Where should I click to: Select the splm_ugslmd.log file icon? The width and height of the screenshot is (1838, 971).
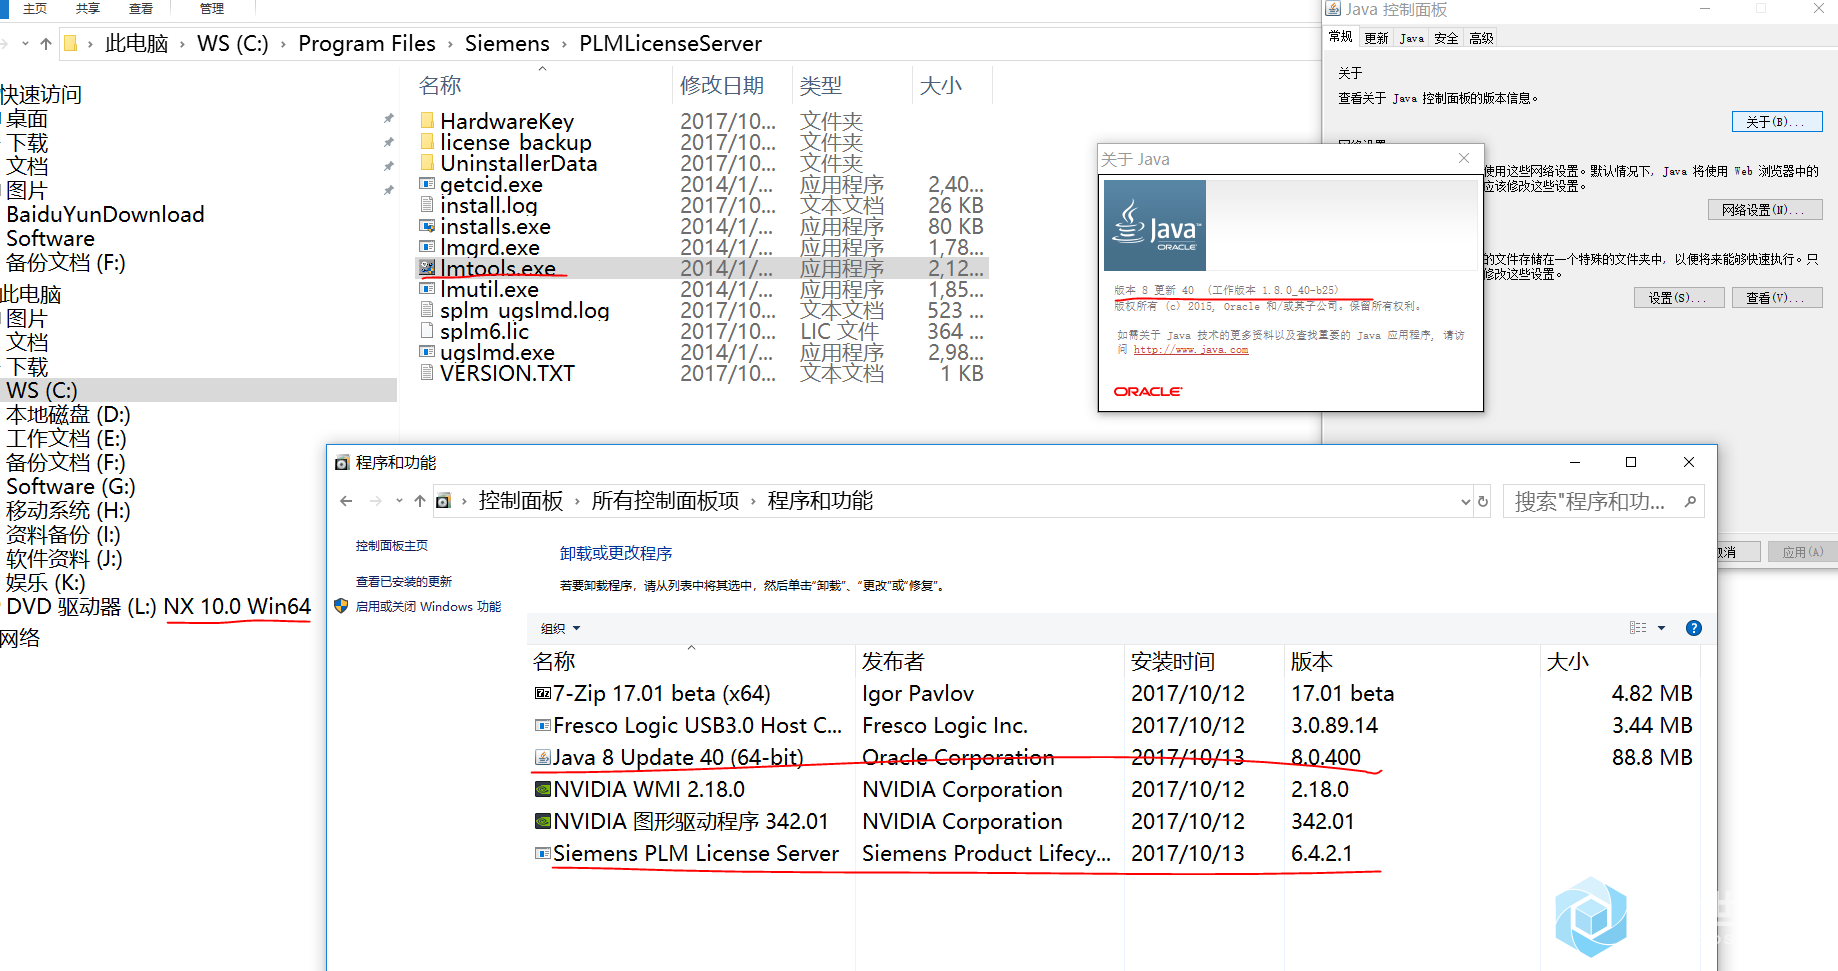click(x=427, y=310)
